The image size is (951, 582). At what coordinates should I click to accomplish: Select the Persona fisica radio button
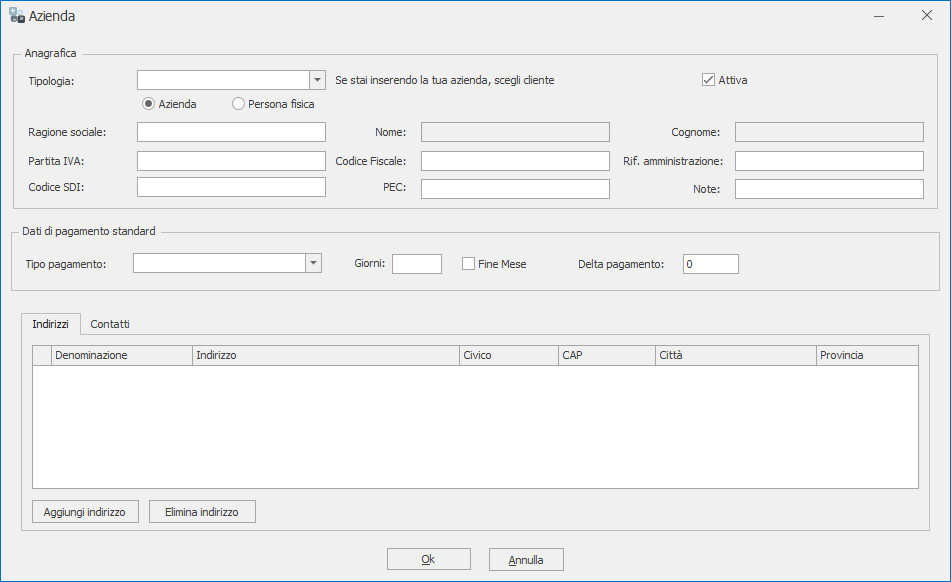(x=238, y=104)
